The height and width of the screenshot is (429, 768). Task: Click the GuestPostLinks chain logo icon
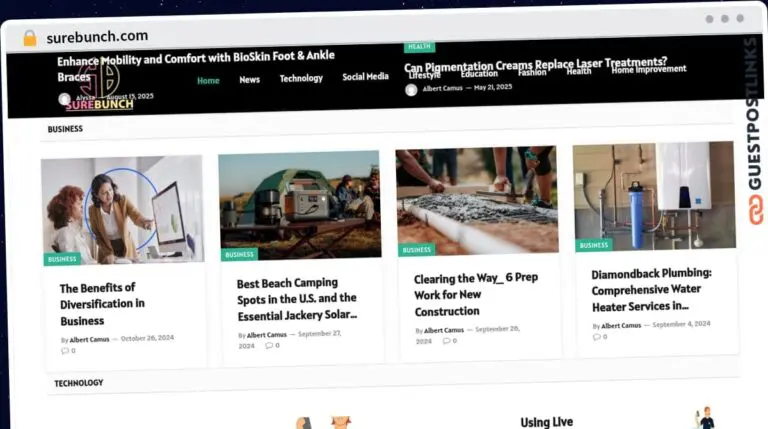753,211
